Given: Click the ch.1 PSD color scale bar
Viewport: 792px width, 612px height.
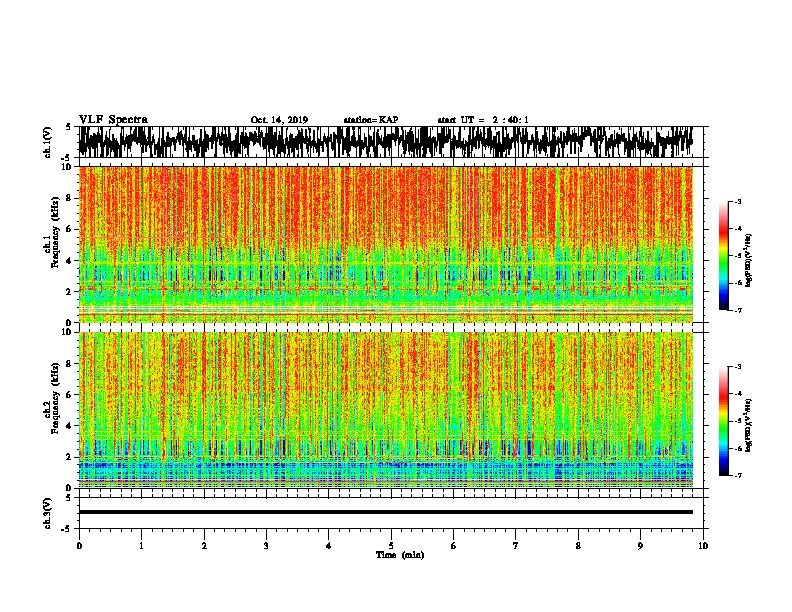Looking at the screenshot, I should point(723,256).
